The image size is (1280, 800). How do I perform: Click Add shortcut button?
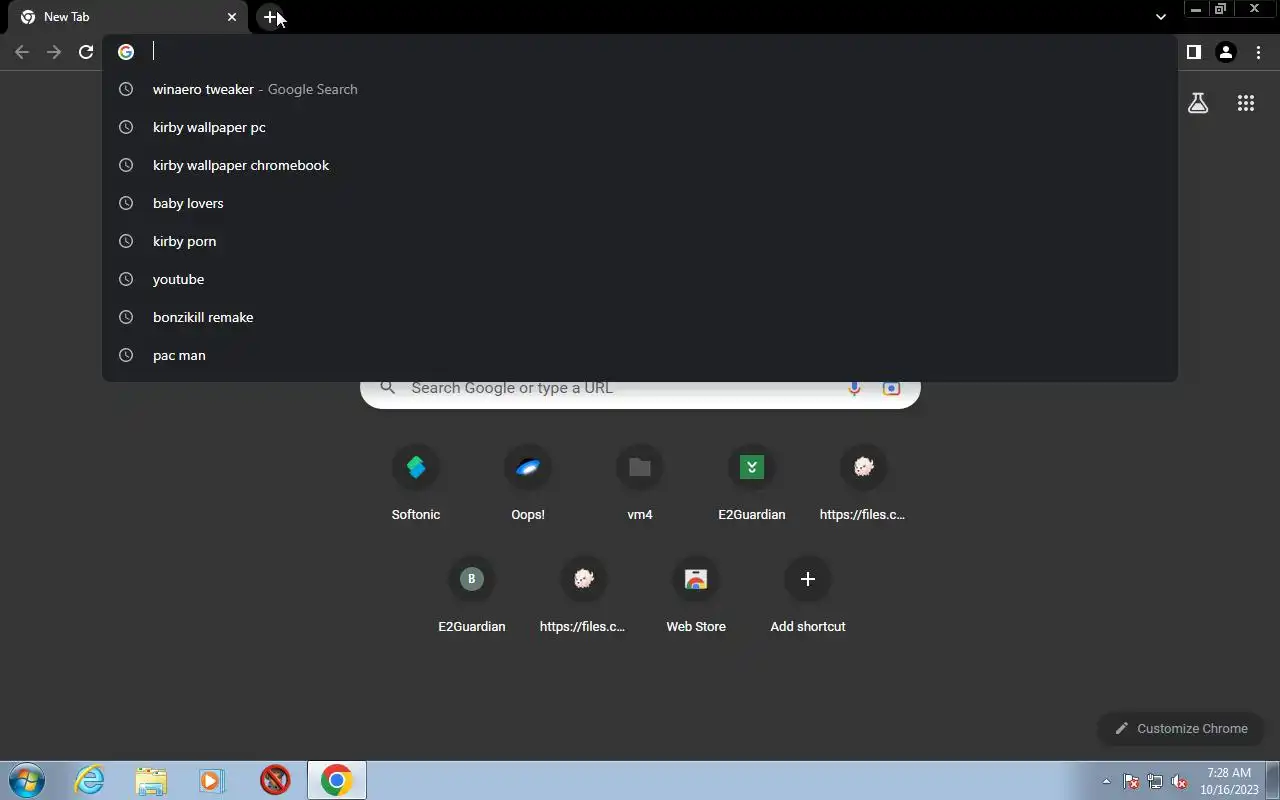808,596
